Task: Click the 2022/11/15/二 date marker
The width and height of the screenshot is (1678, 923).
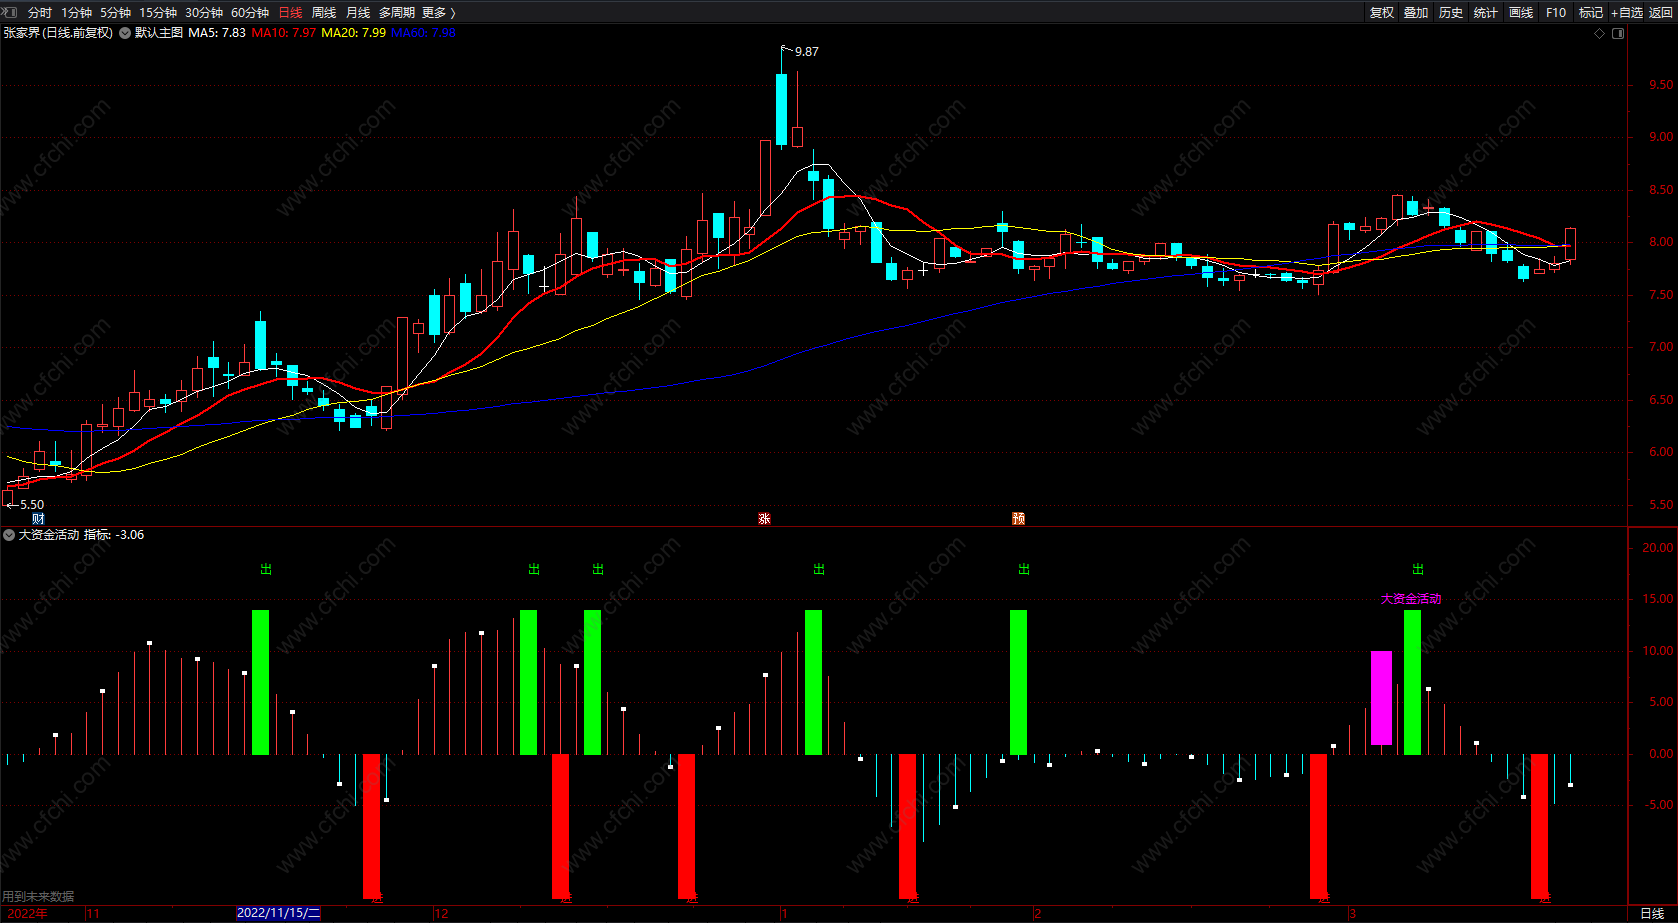Action: click(x=278, y=913)
